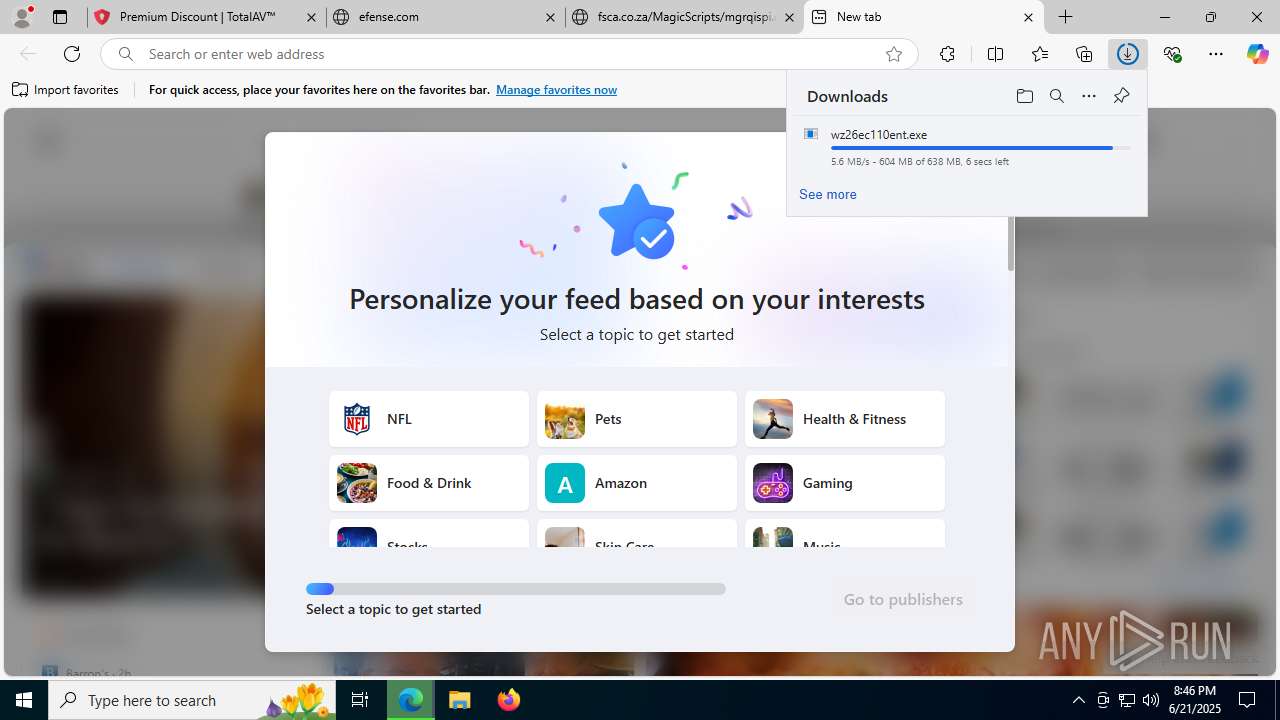Viewport: 1280px width, 720px height.
Task: Open the notification center icon
Action: (x=1247, y=700)
